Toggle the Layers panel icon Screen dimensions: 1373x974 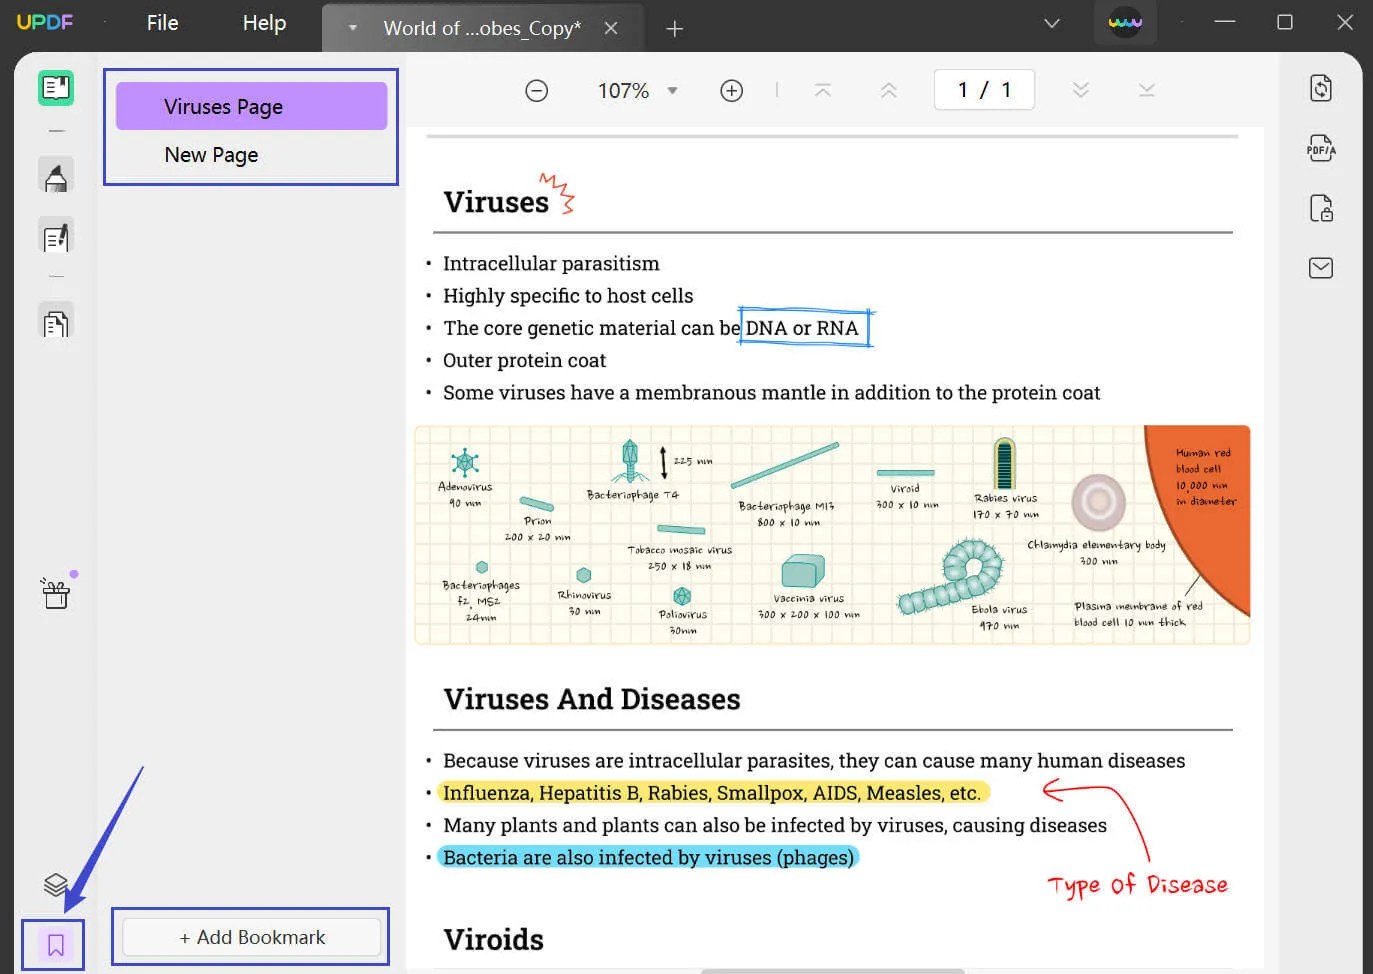(55, 884)
